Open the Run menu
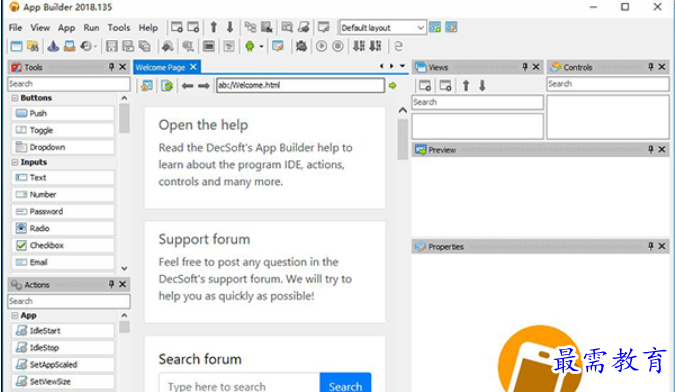The image size is (675, 392). [91, 28]
